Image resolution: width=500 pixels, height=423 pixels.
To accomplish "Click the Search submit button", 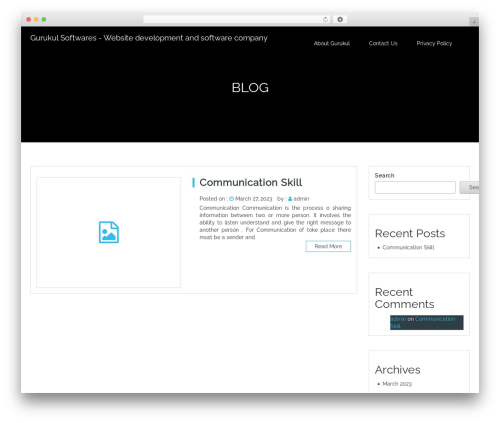I will [469, 187].
